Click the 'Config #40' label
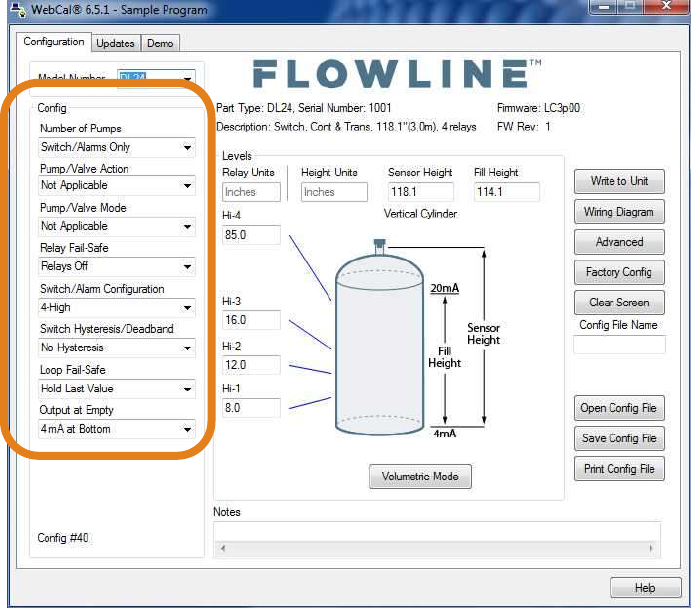This screenshot has width=691, height=608. 63,538
